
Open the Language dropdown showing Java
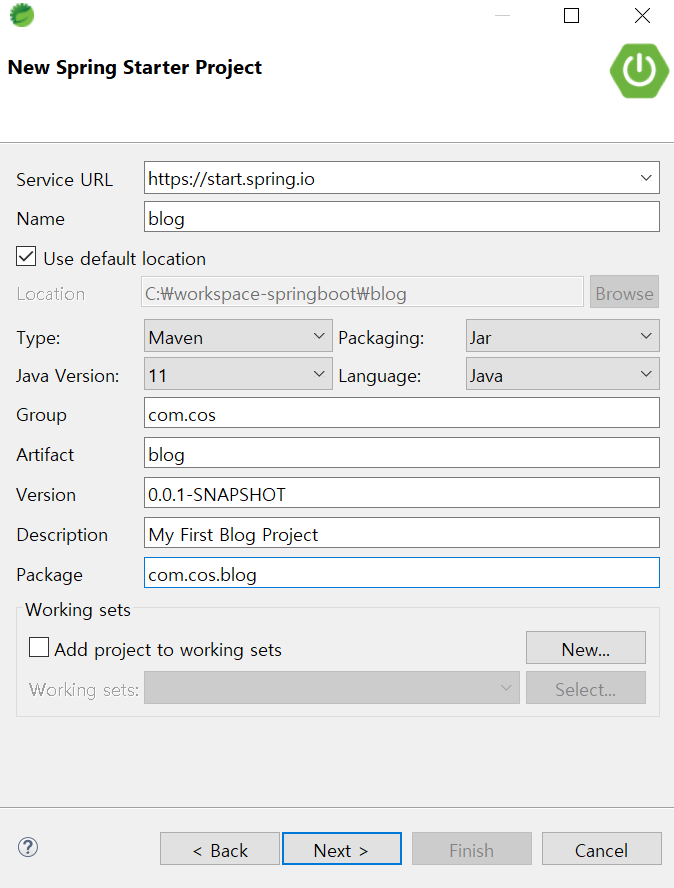click(562, 374)
